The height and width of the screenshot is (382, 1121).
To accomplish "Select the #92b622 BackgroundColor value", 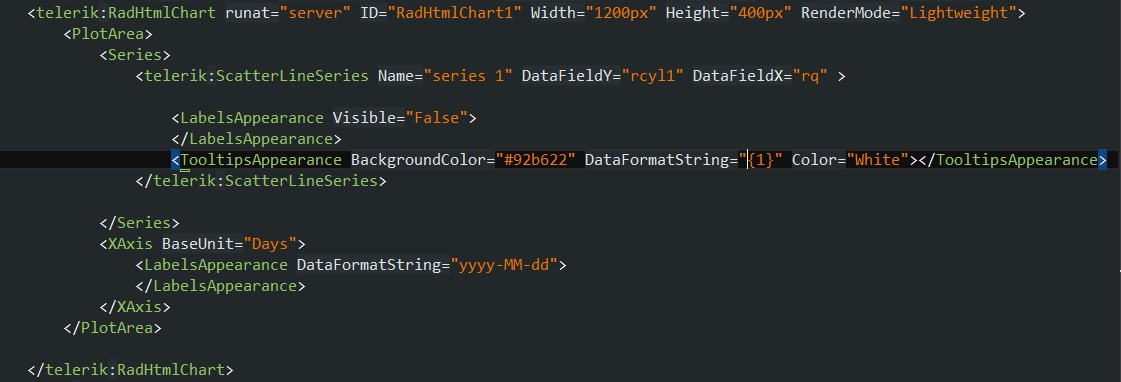I will 535,160.
